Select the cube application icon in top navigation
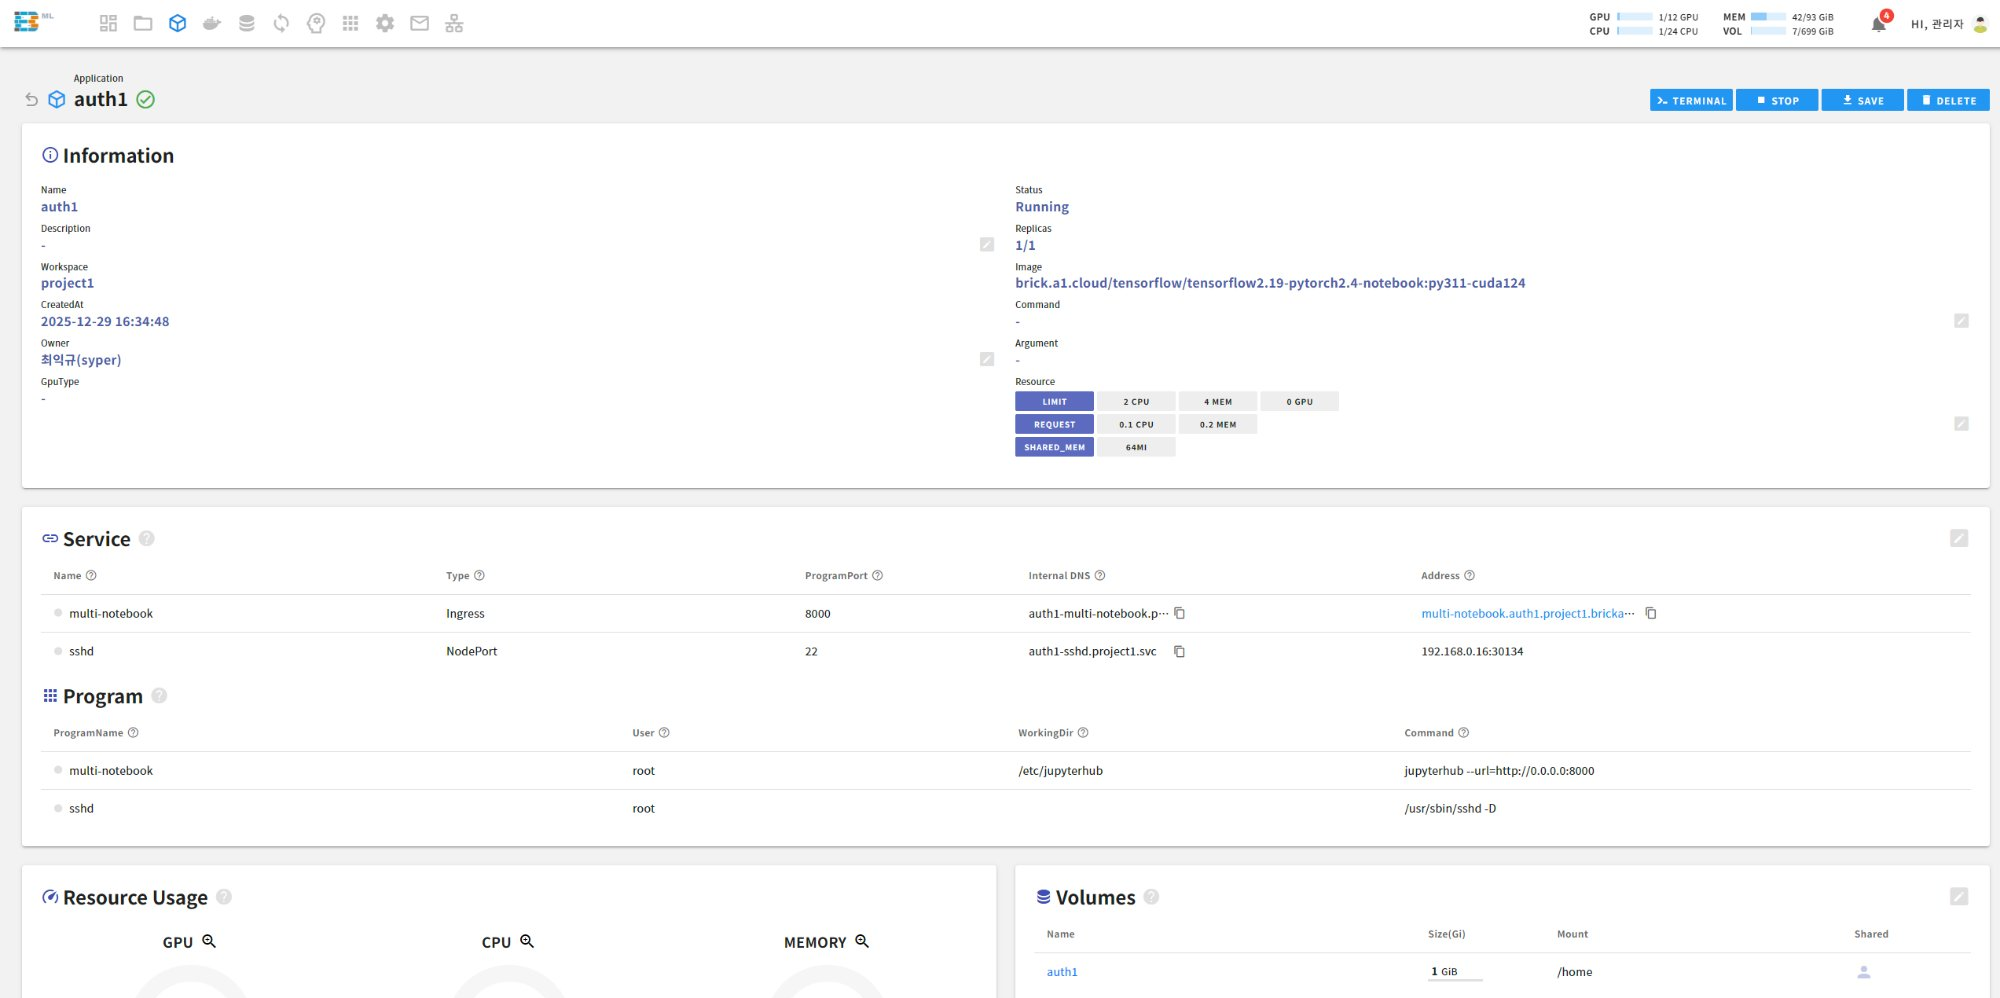Viewport: 2000px width, 998px height. click(x=177, y=23)
